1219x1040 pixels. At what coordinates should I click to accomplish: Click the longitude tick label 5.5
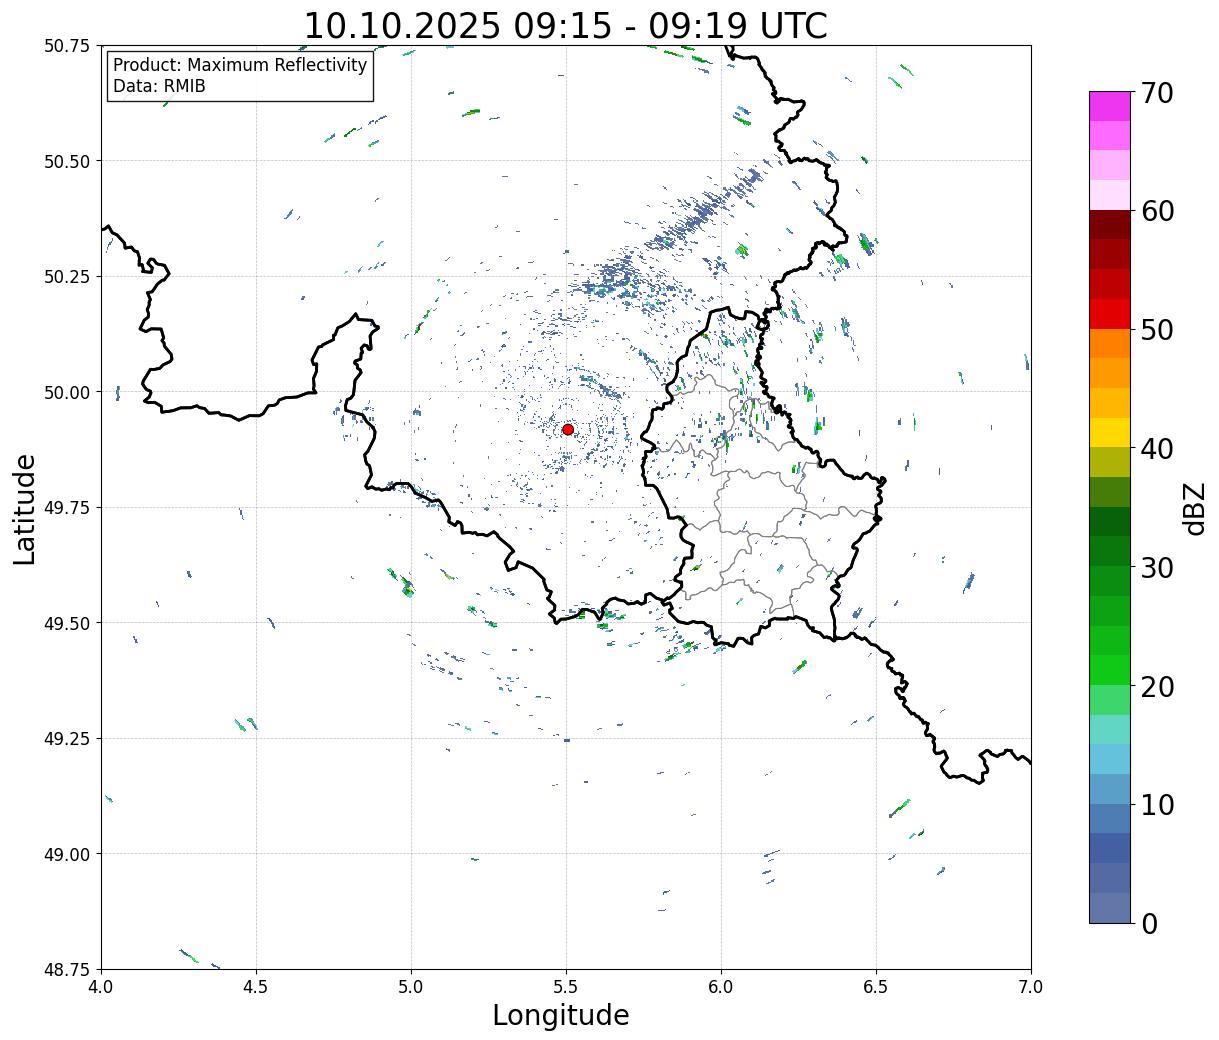[x=566, y=987]
